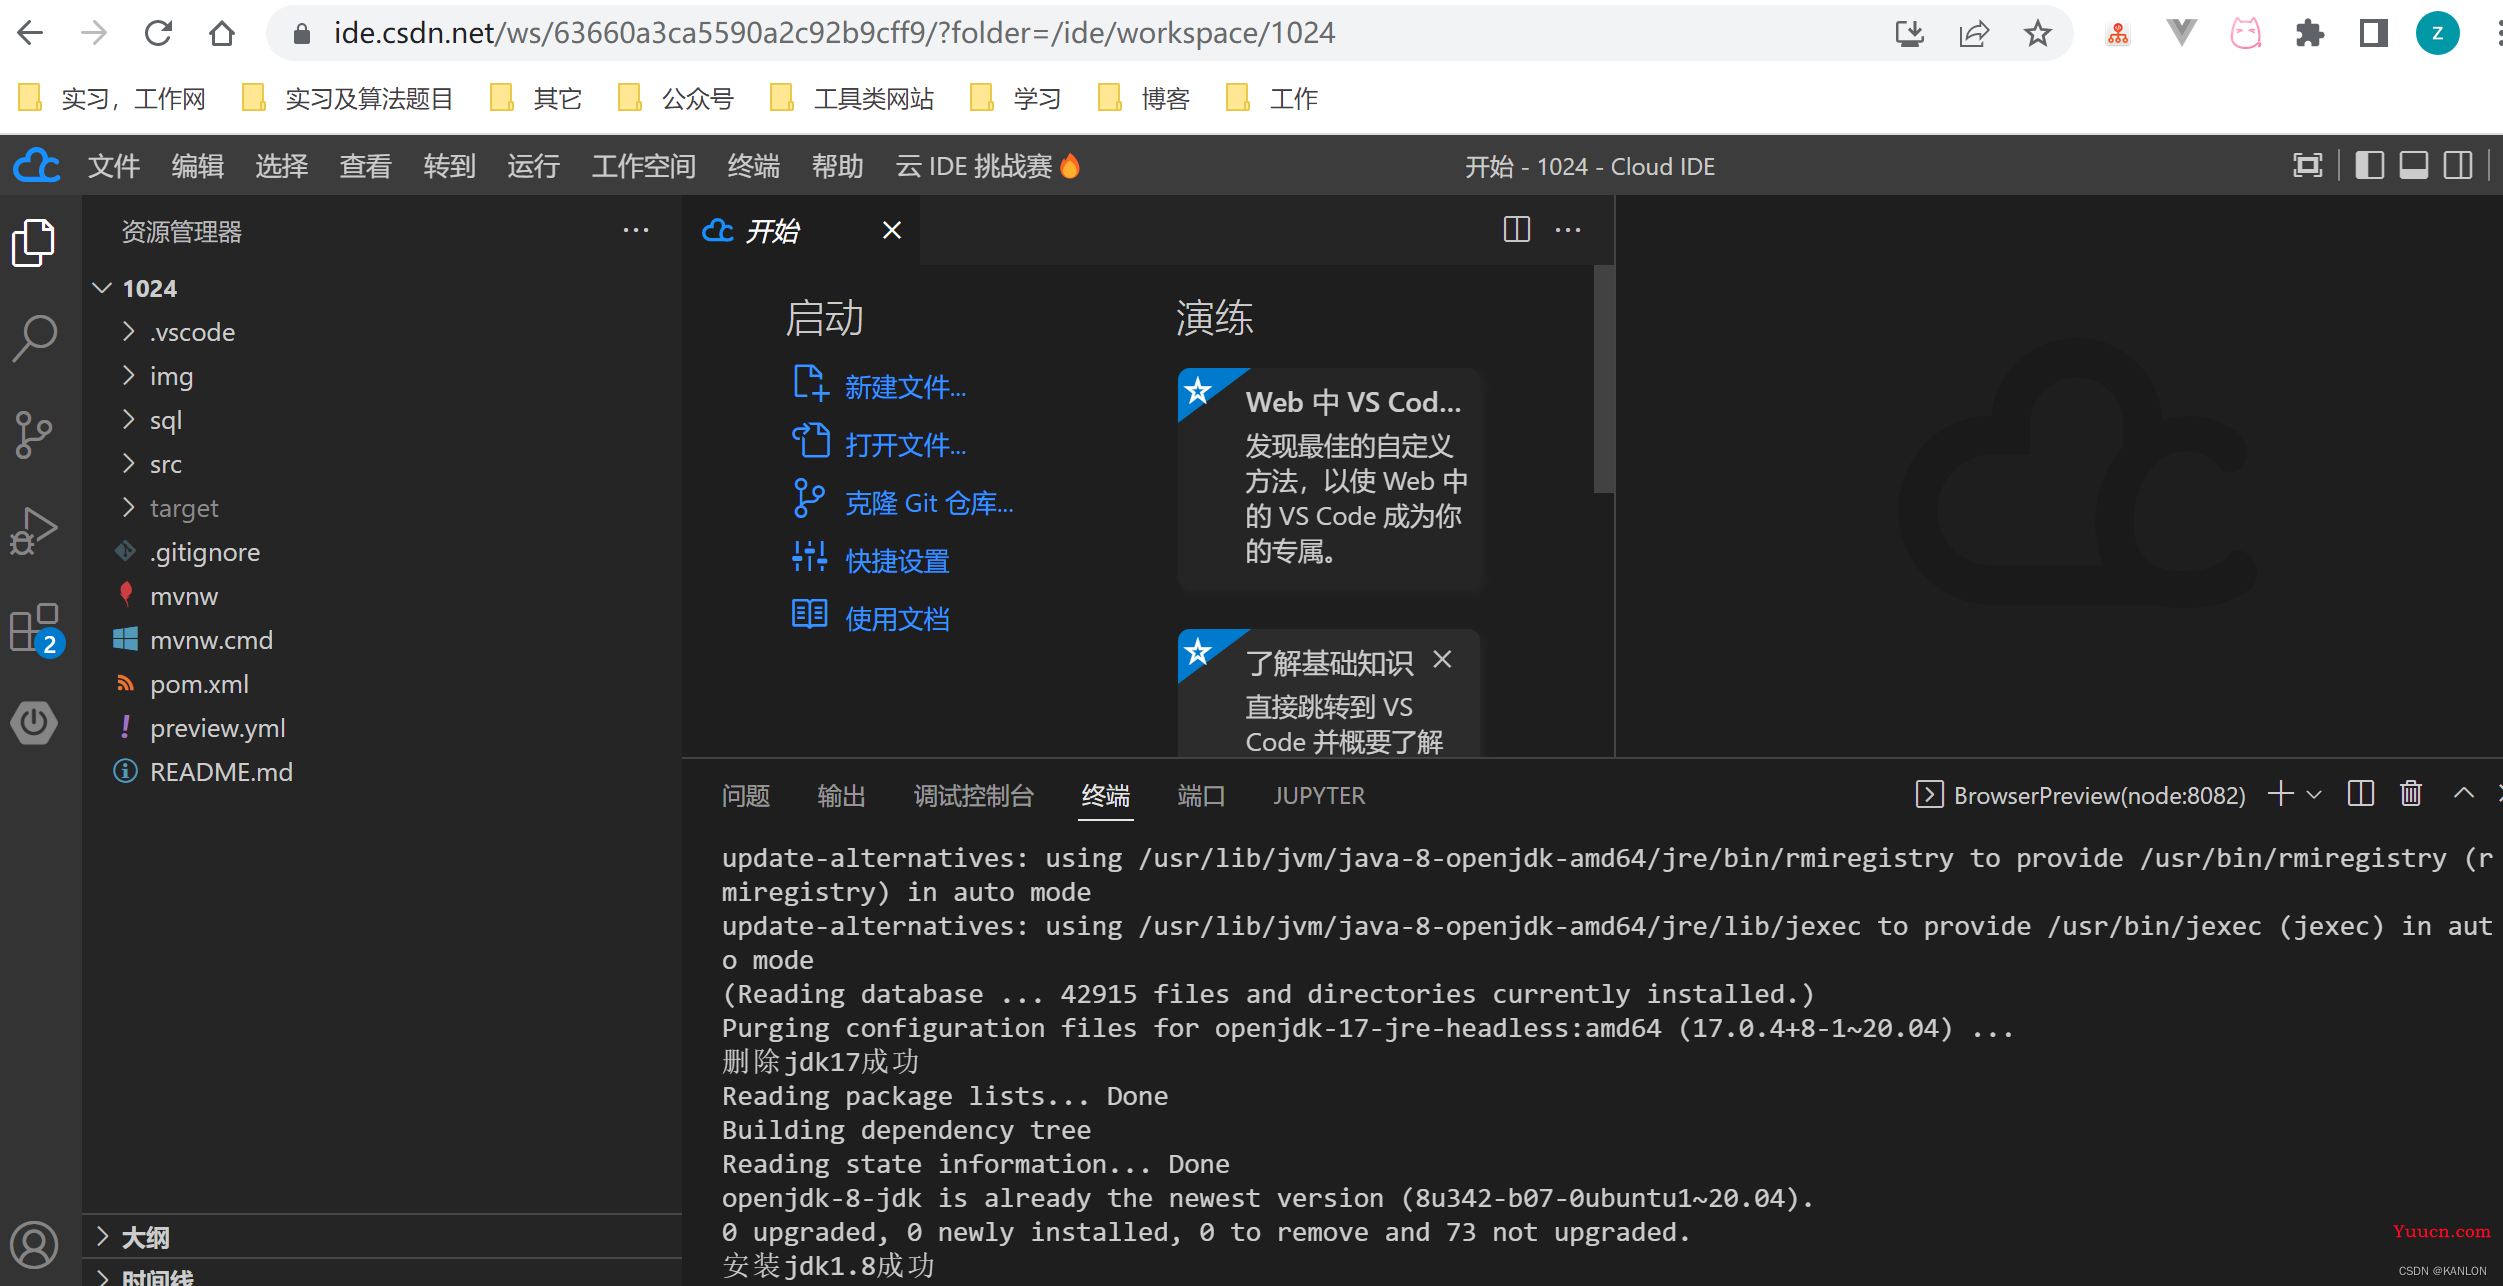Kill terminal with trash icon
Image resolution: width=2503 pixels, height=1286 pixels.
[x=2411, y=794]
